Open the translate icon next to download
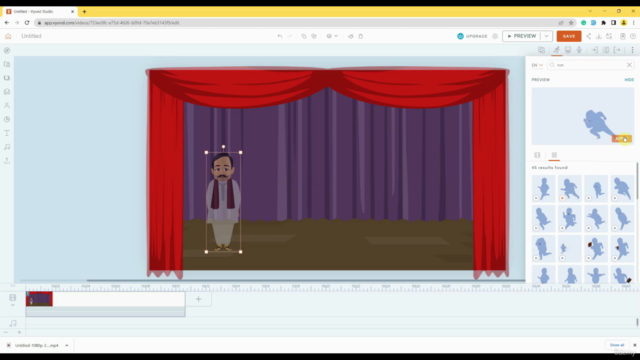This screenshot has height=360, width=640. [609, 36]
